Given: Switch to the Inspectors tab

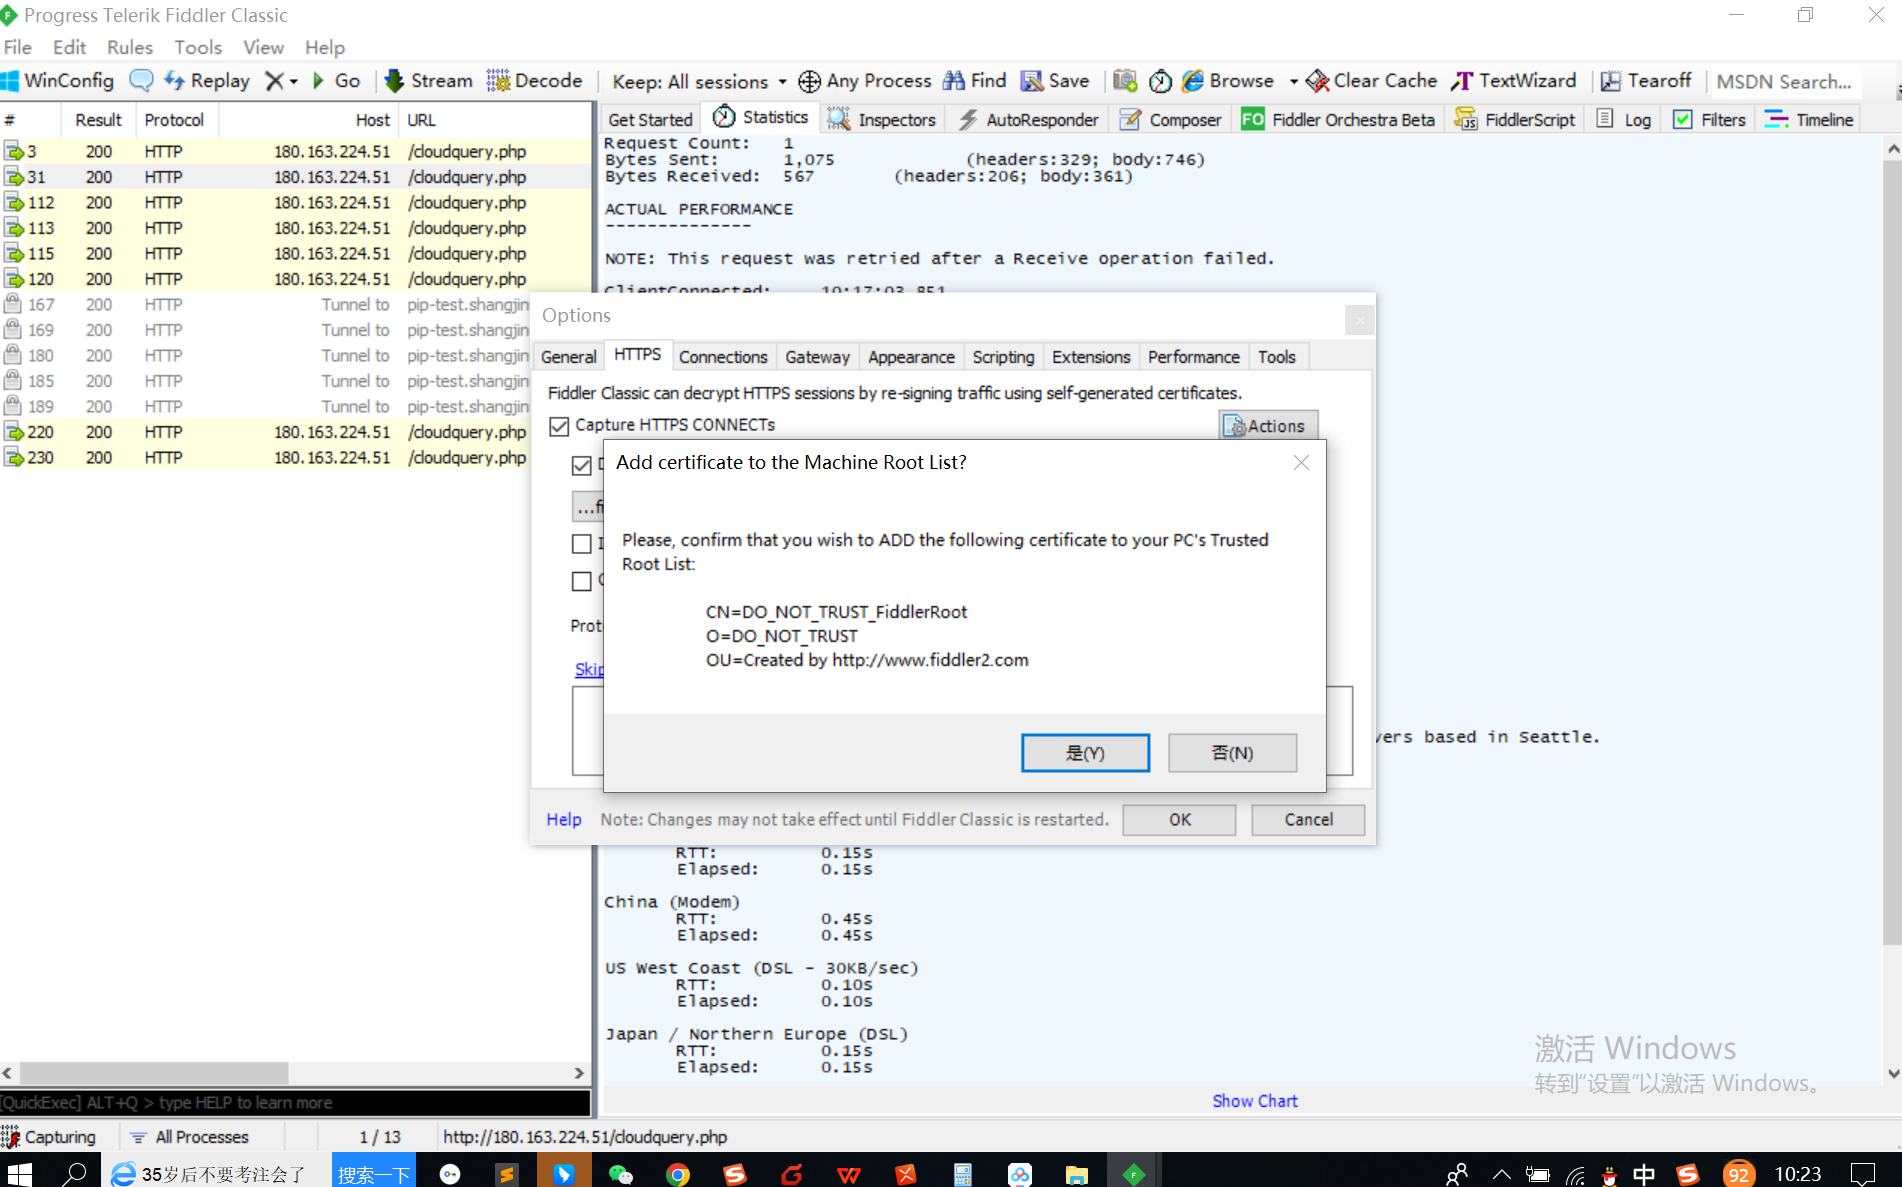Looking at the screenshot, I should [x=883, y=120].
